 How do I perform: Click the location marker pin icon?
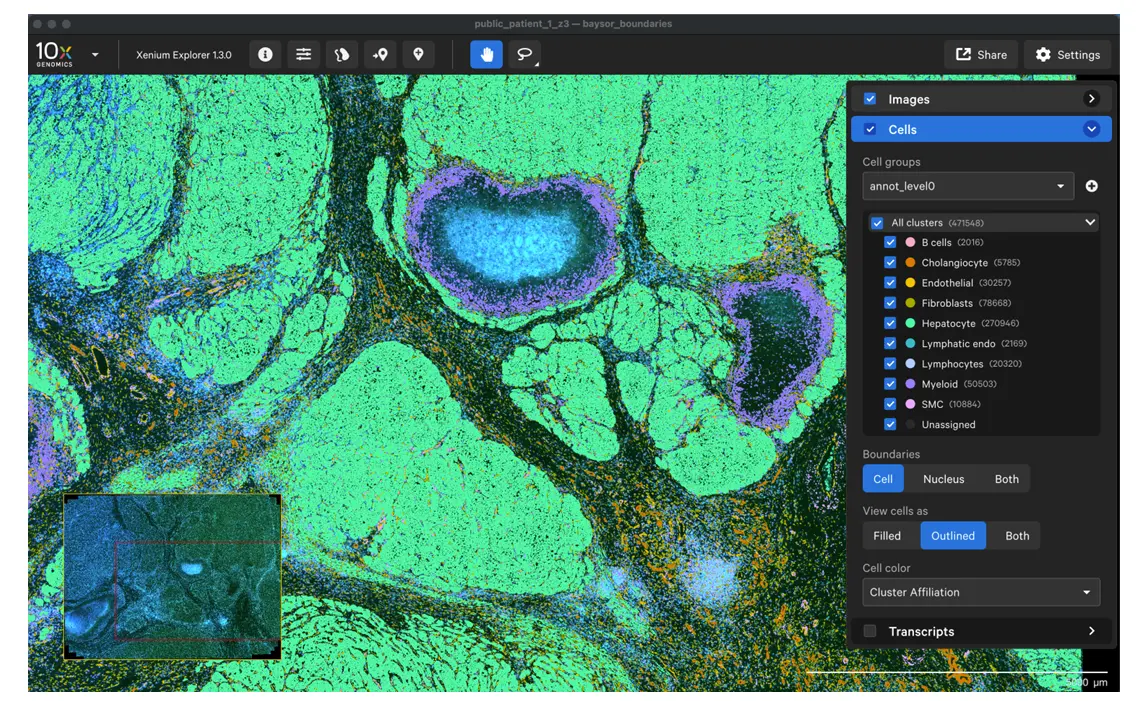(418, 54)
